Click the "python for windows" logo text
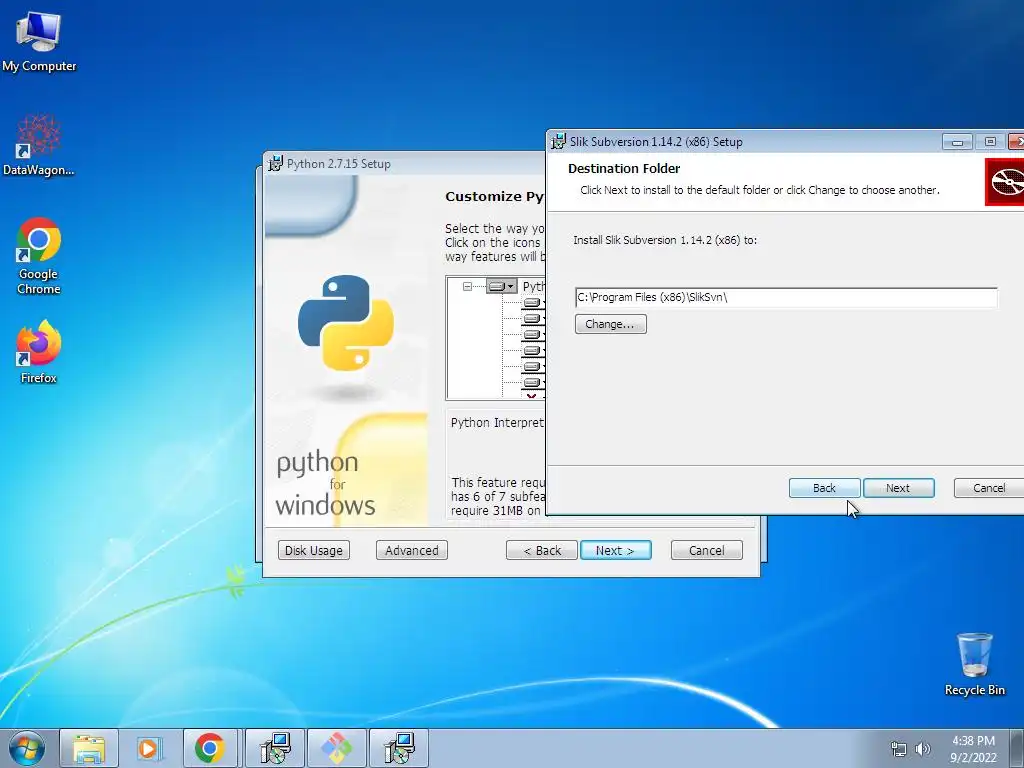Viewport: 1024px width, 768px height. pos(325,483)
